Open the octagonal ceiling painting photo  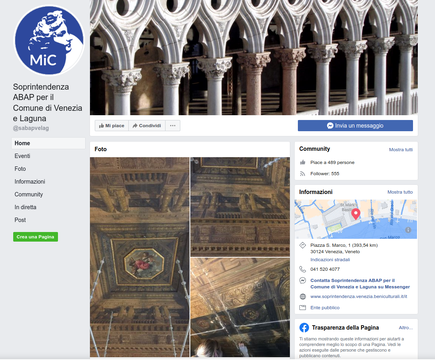point(139,257)
